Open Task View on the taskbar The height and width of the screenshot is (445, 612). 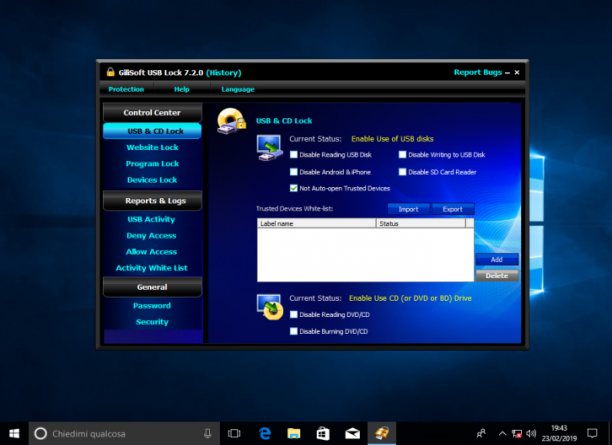tap(234, 433)
